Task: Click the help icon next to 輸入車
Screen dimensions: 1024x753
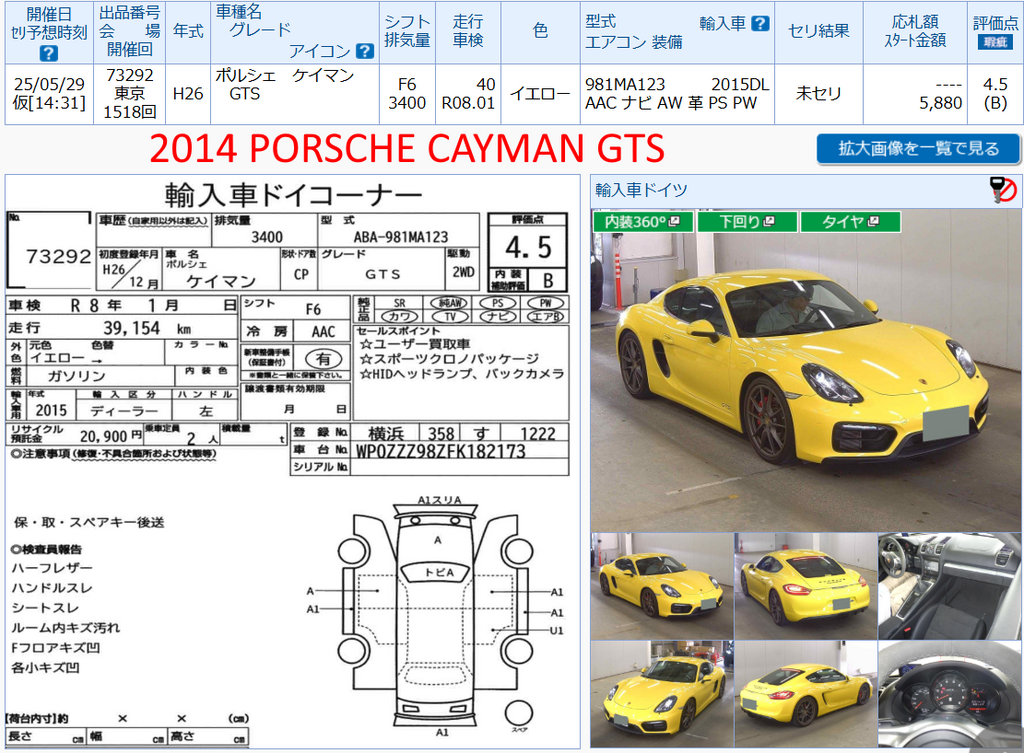Action: tap(760, 24)
